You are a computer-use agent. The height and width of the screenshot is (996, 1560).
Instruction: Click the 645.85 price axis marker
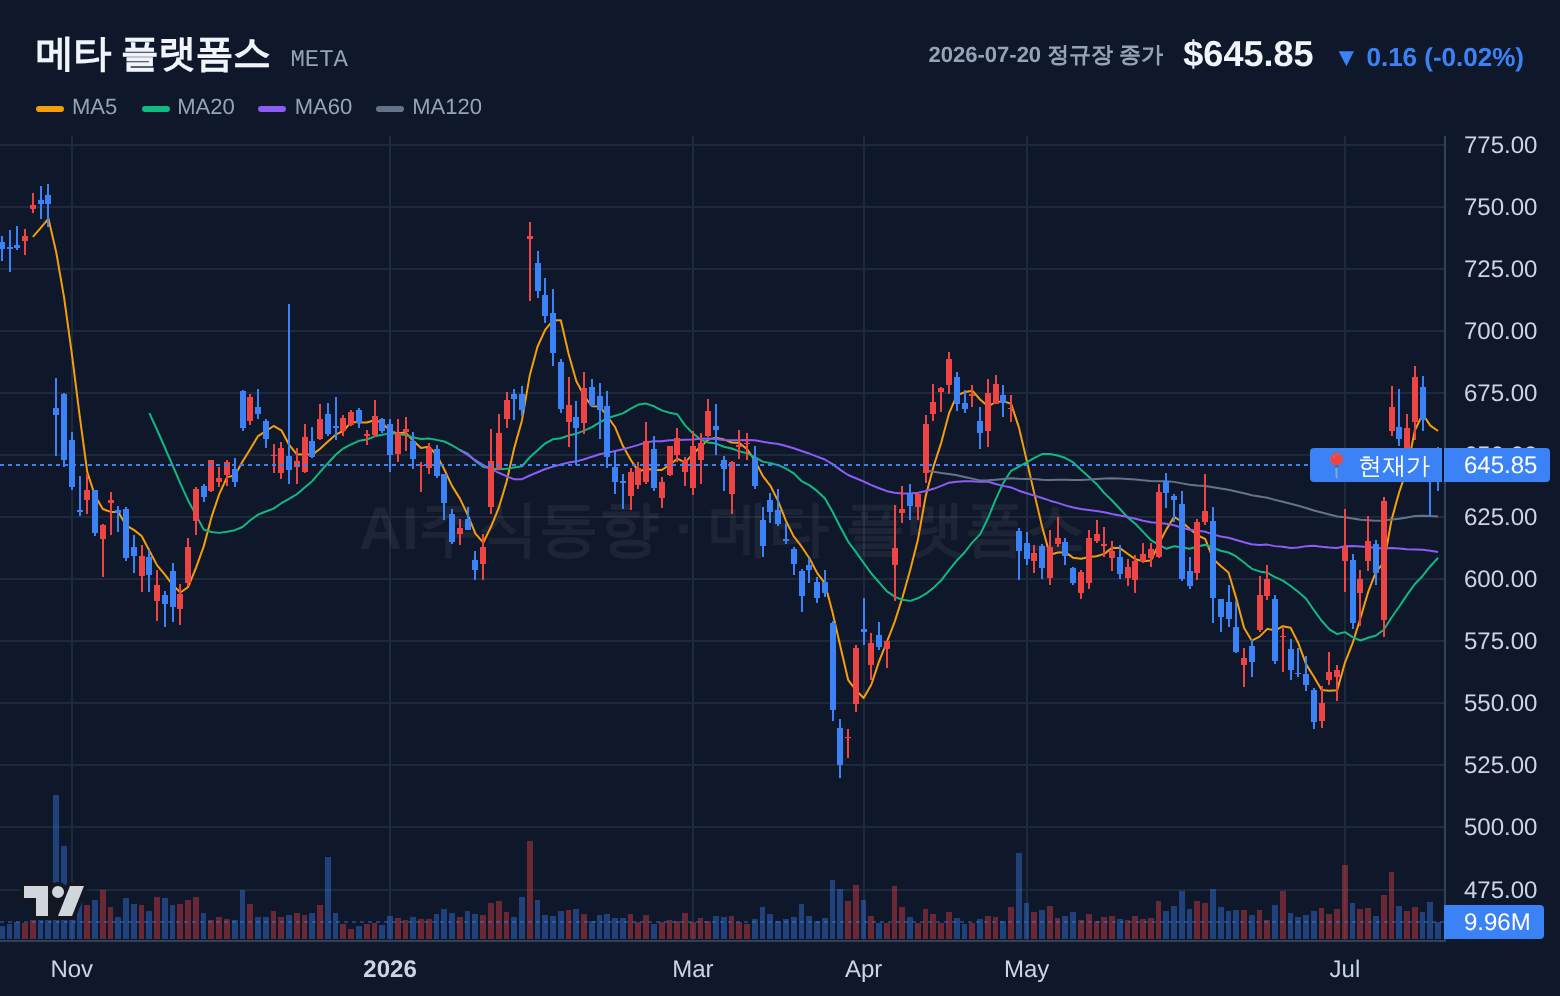click(1497, 465)
